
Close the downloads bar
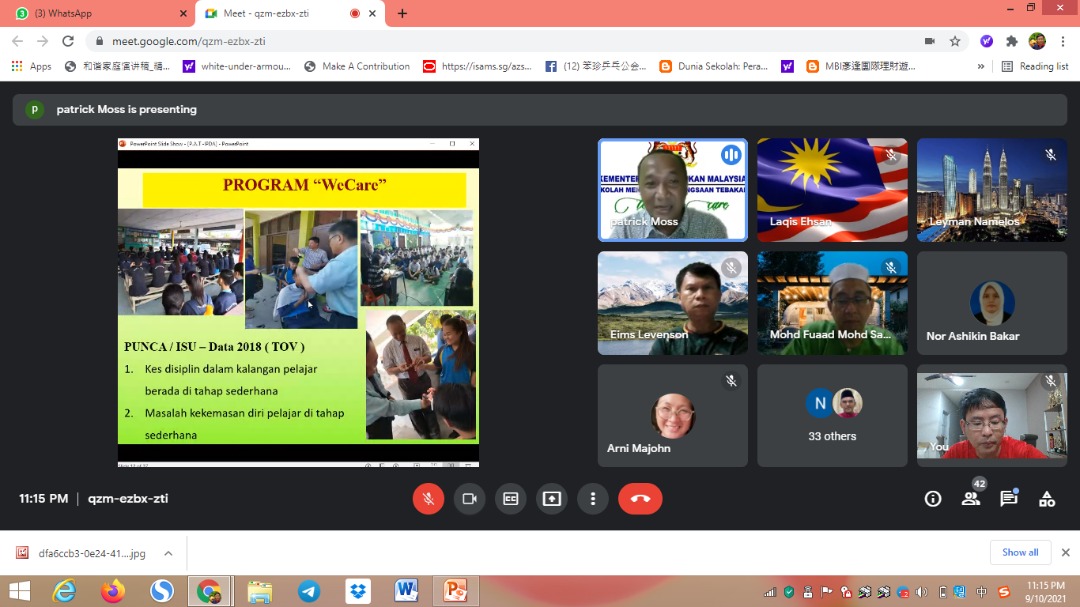click(1066, 553)
